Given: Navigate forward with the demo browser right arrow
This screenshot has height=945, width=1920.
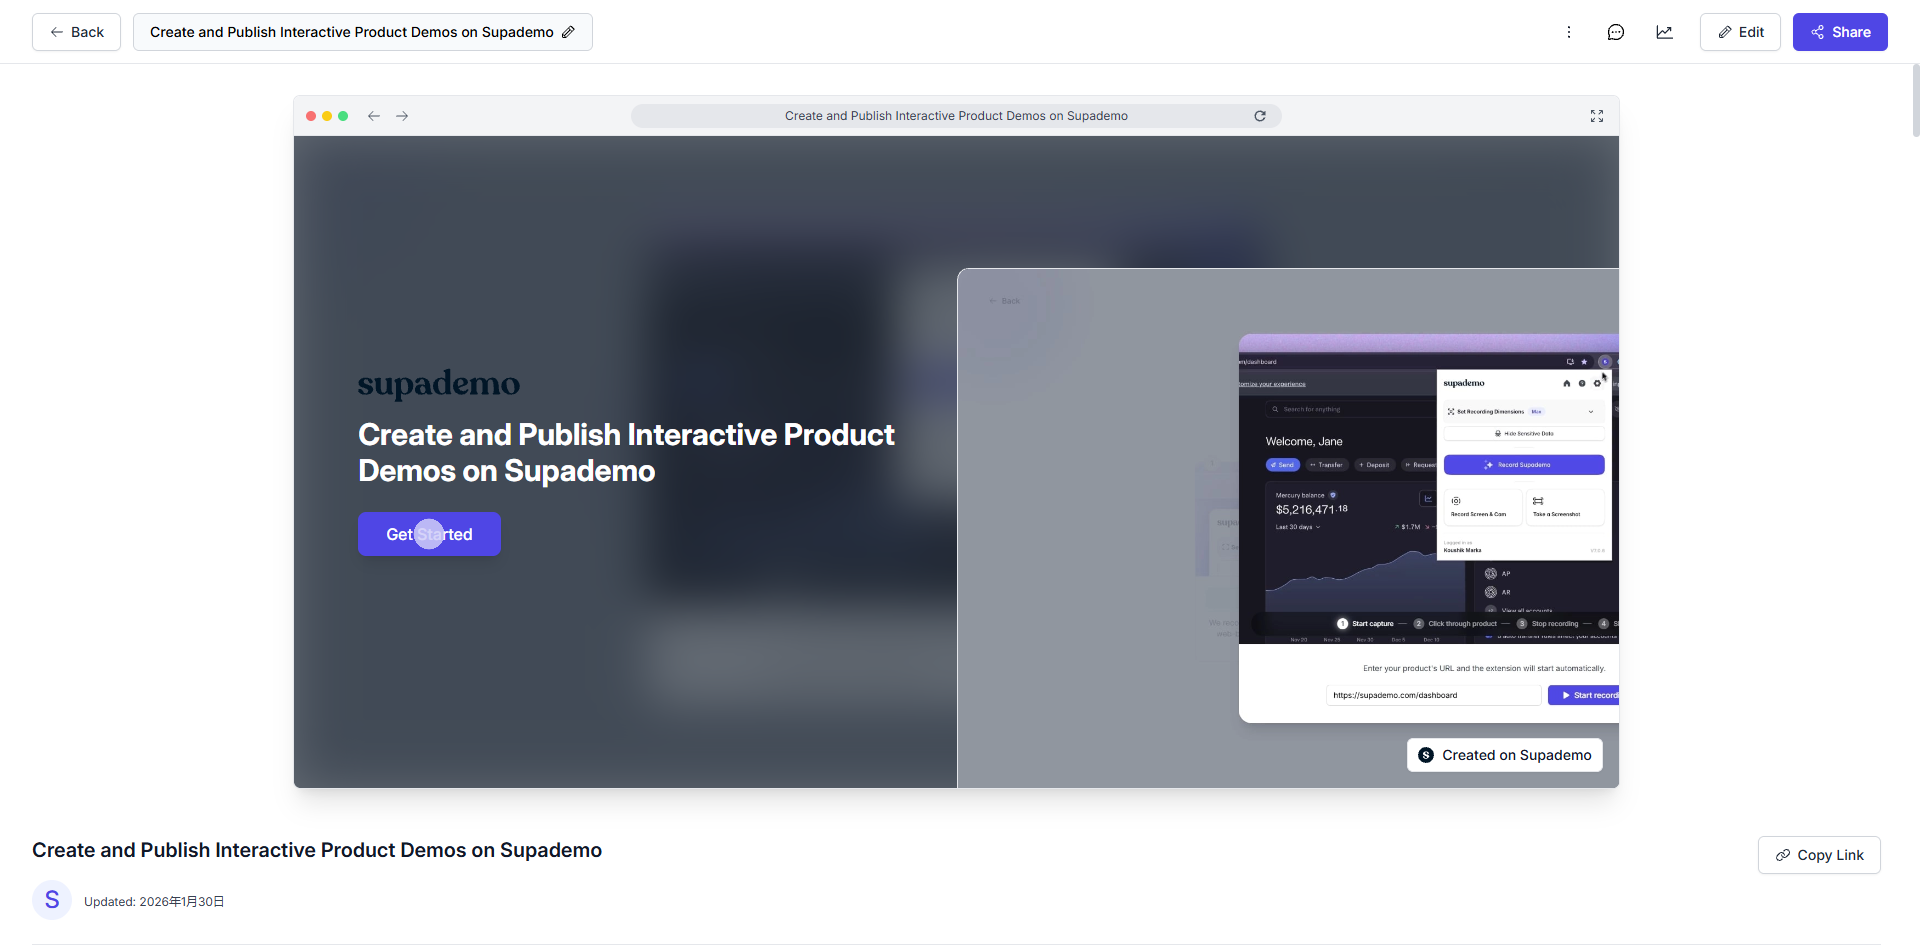Looking at the screenshot, I should point(402,116).
